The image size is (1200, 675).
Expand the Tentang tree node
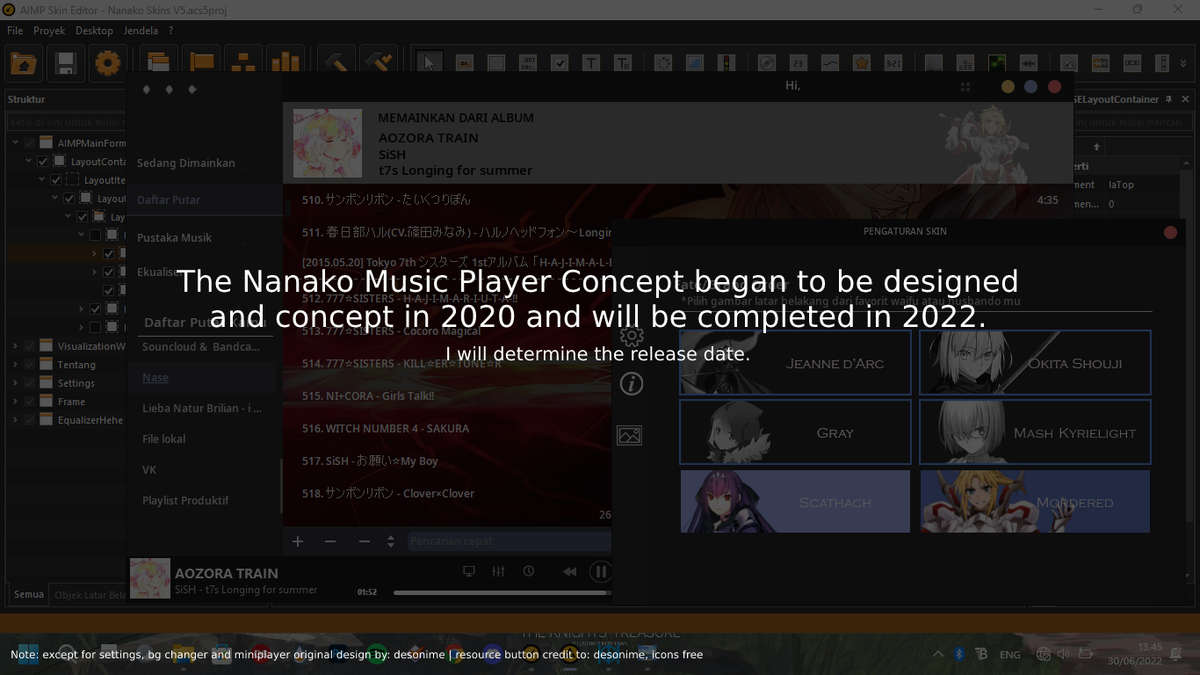pyautogui.click(x=15, y=365)
